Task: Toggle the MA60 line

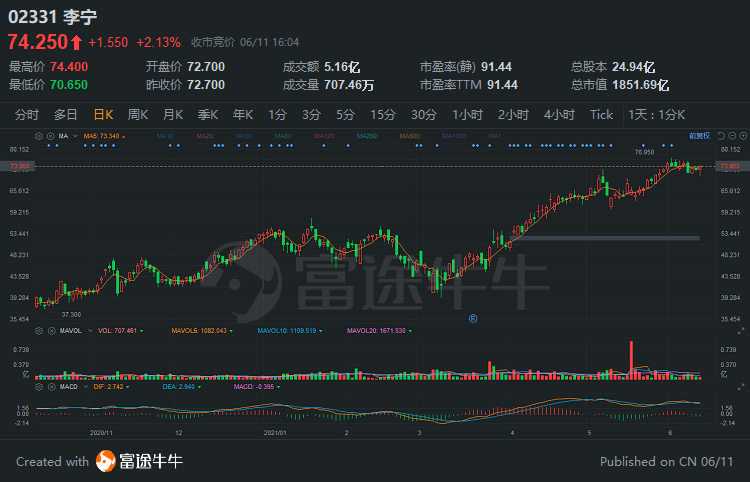Action: coord(283,136)
